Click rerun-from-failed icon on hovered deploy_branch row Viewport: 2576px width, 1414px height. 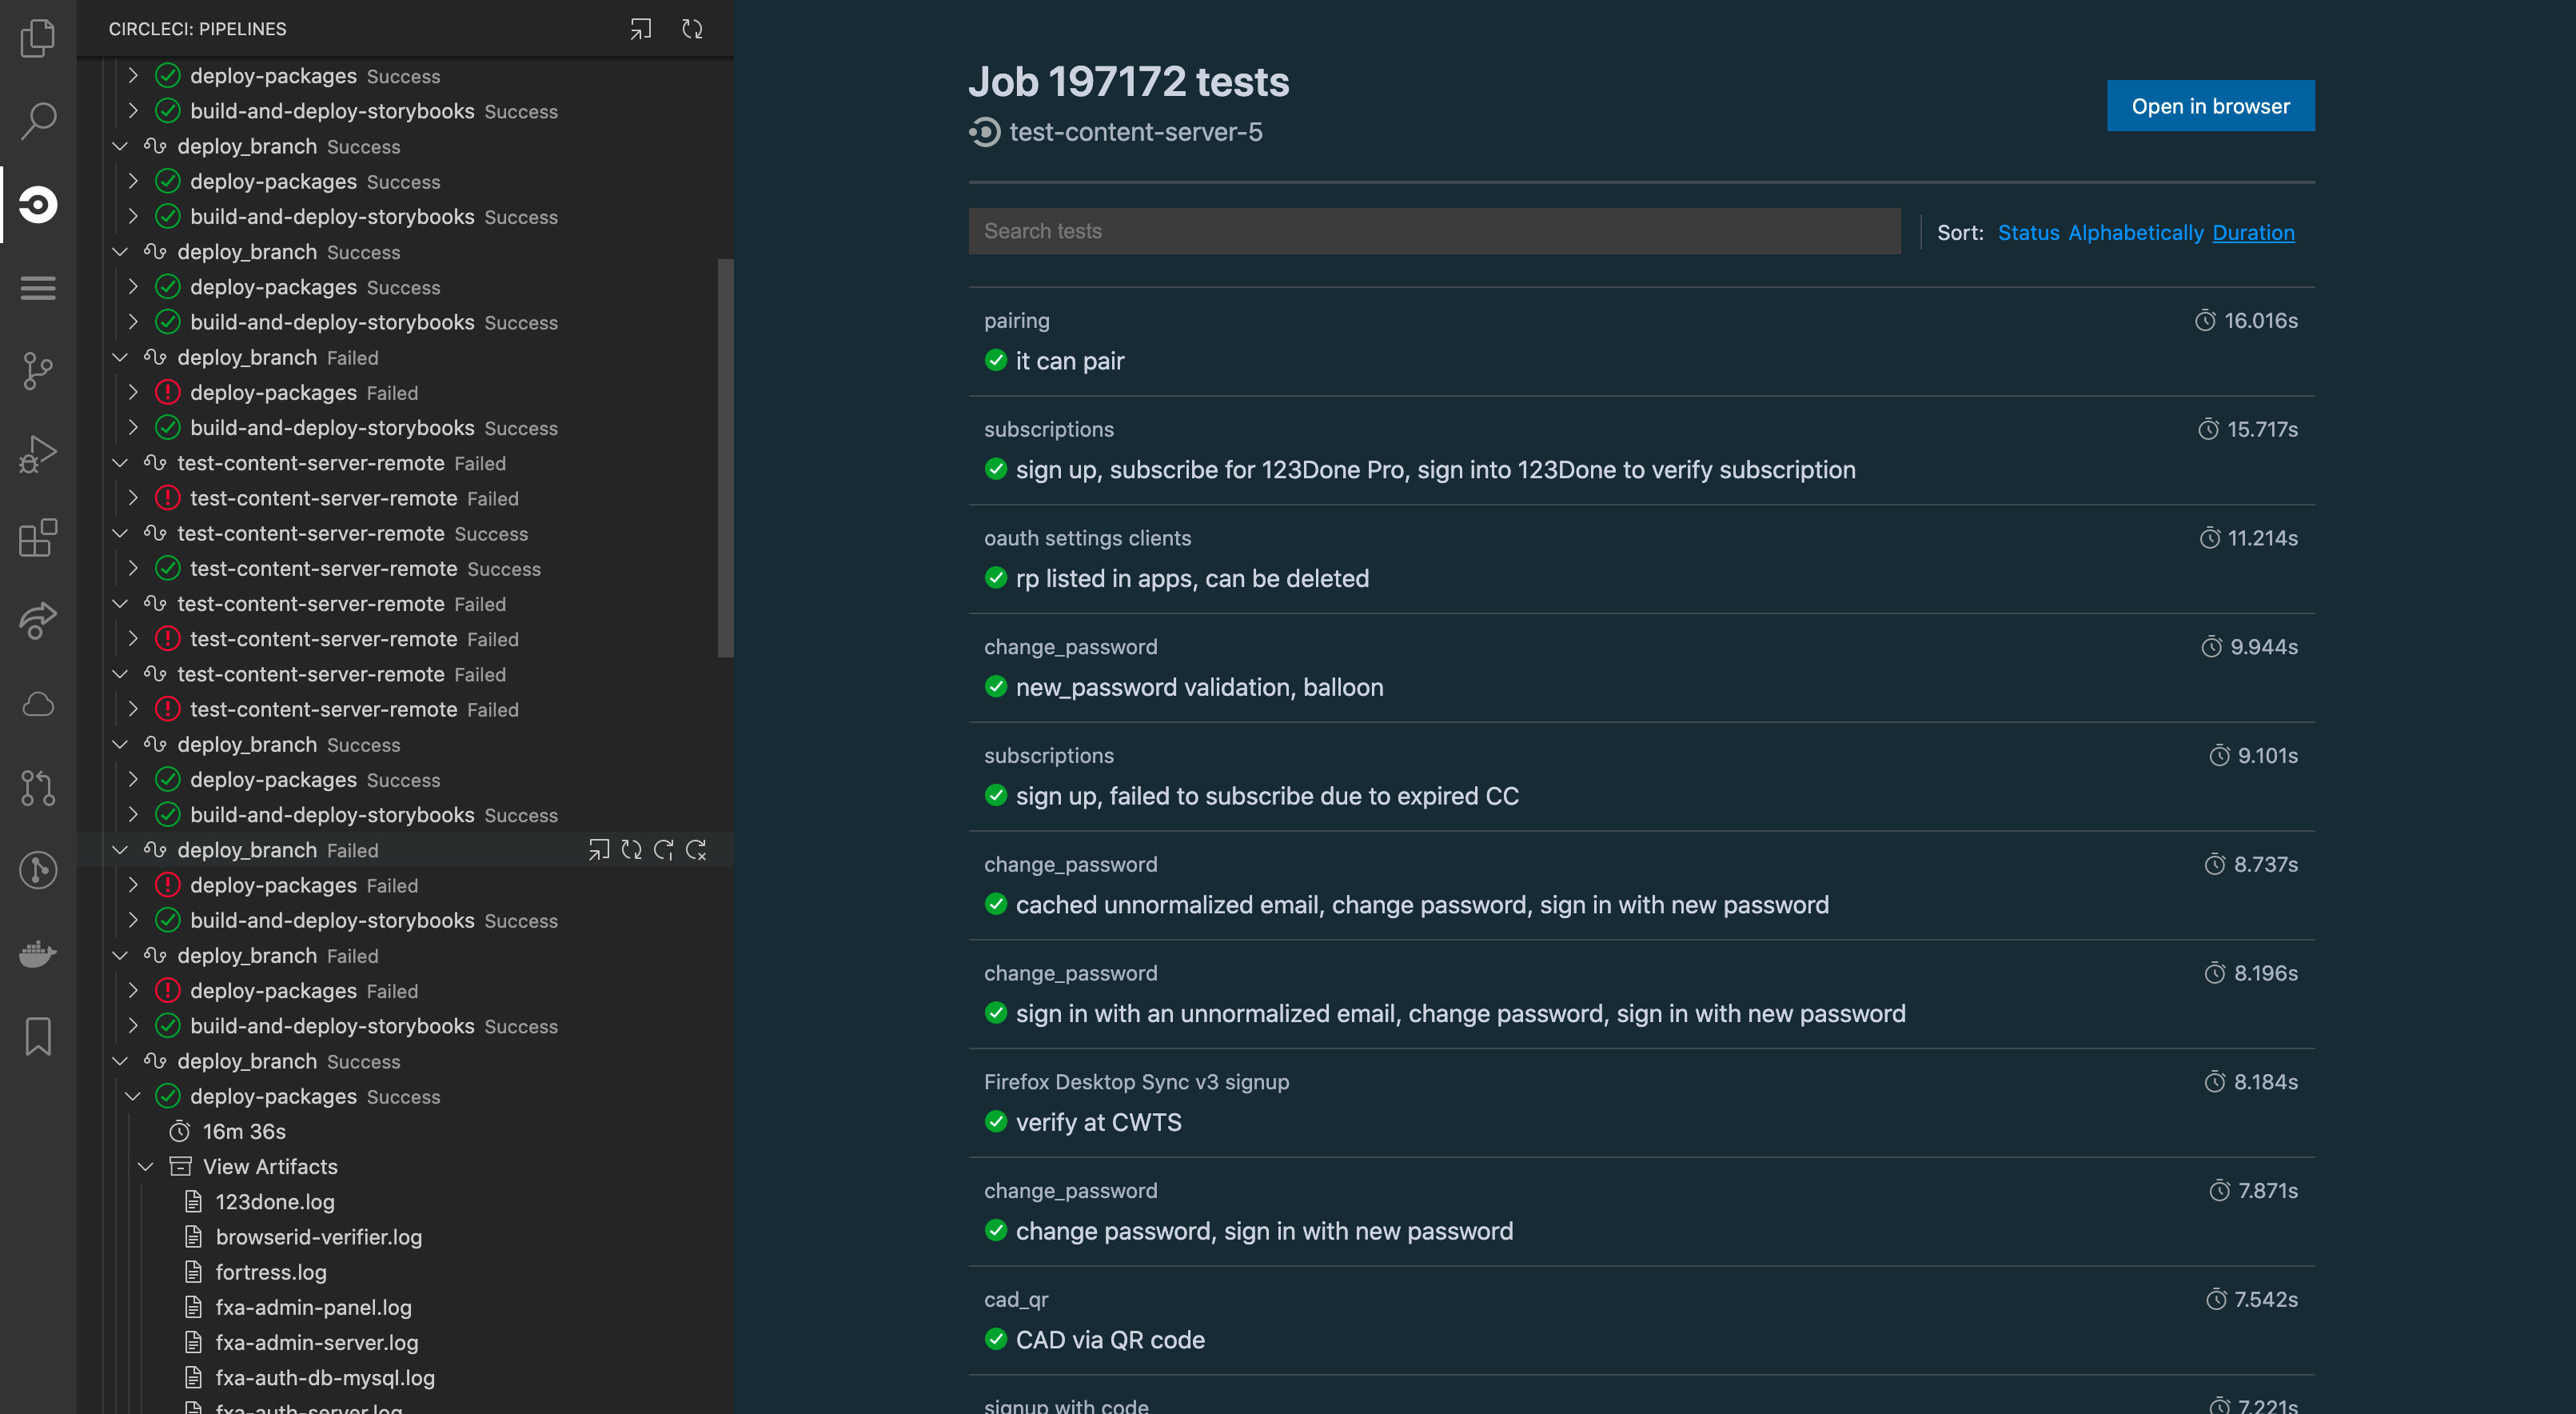(x=664, y=850)
